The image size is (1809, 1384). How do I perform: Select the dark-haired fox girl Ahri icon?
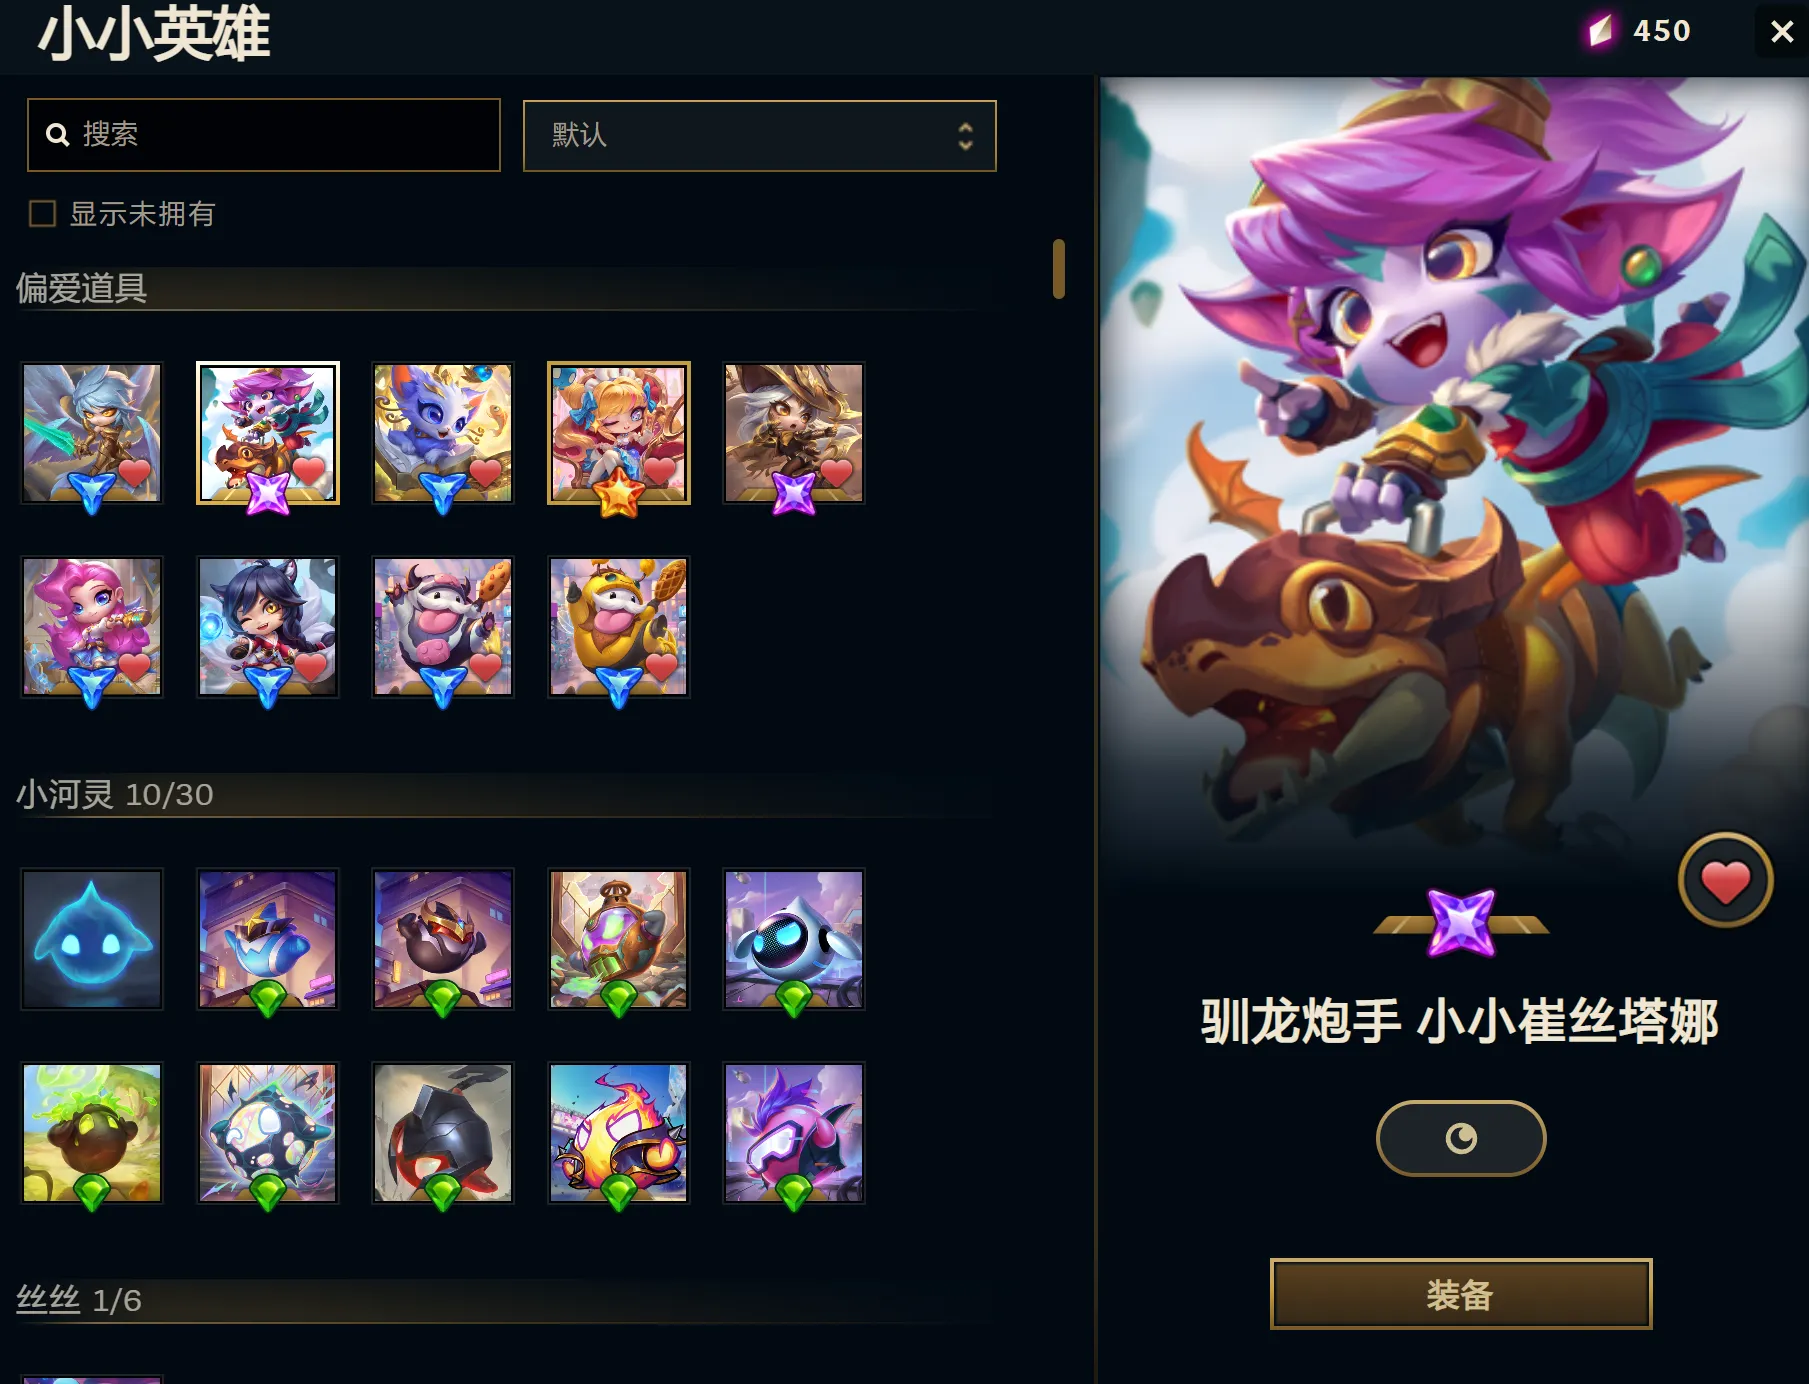pos(268,627)
